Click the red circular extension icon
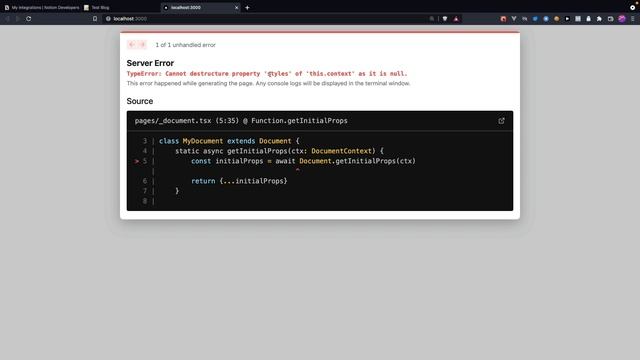 click(503, 19)
